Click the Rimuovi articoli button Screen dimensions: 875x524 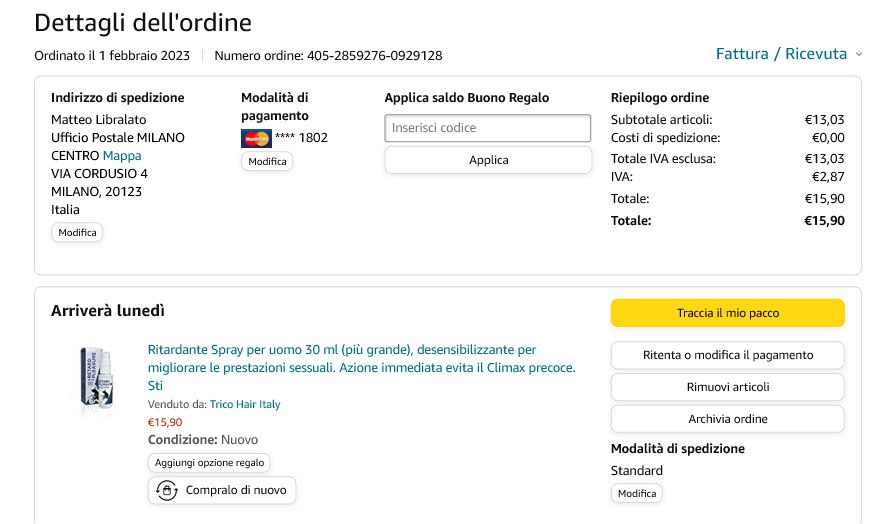click(x=727, y=387)
